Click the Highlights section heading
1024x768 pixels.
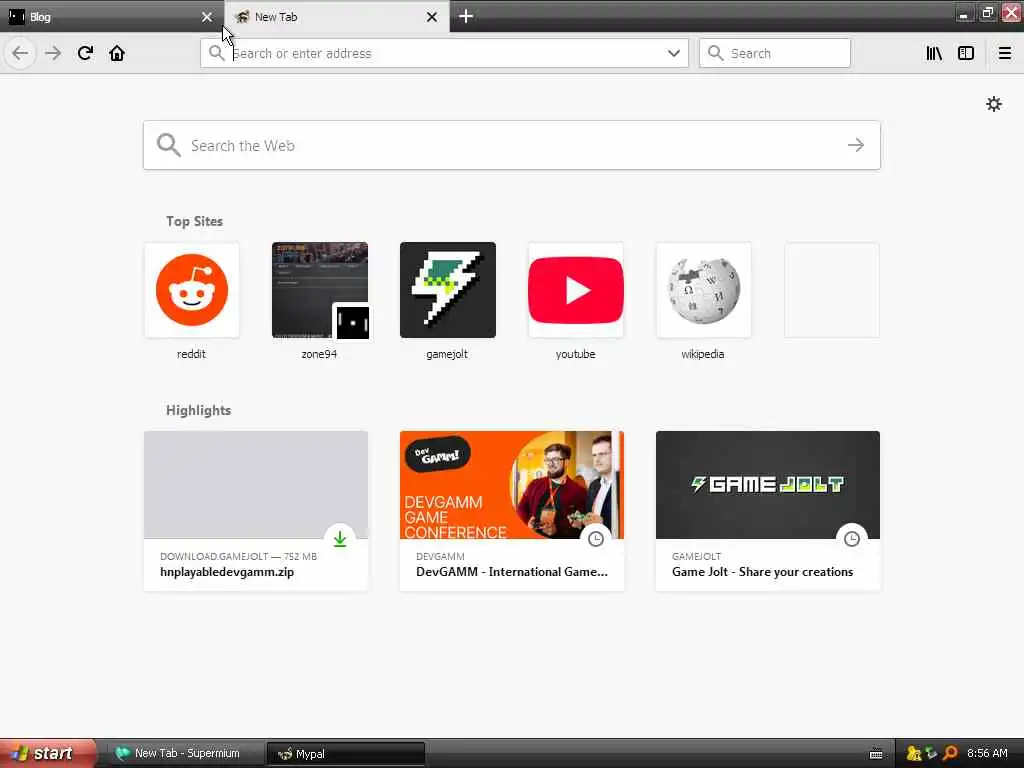click(x=199, y=410)
